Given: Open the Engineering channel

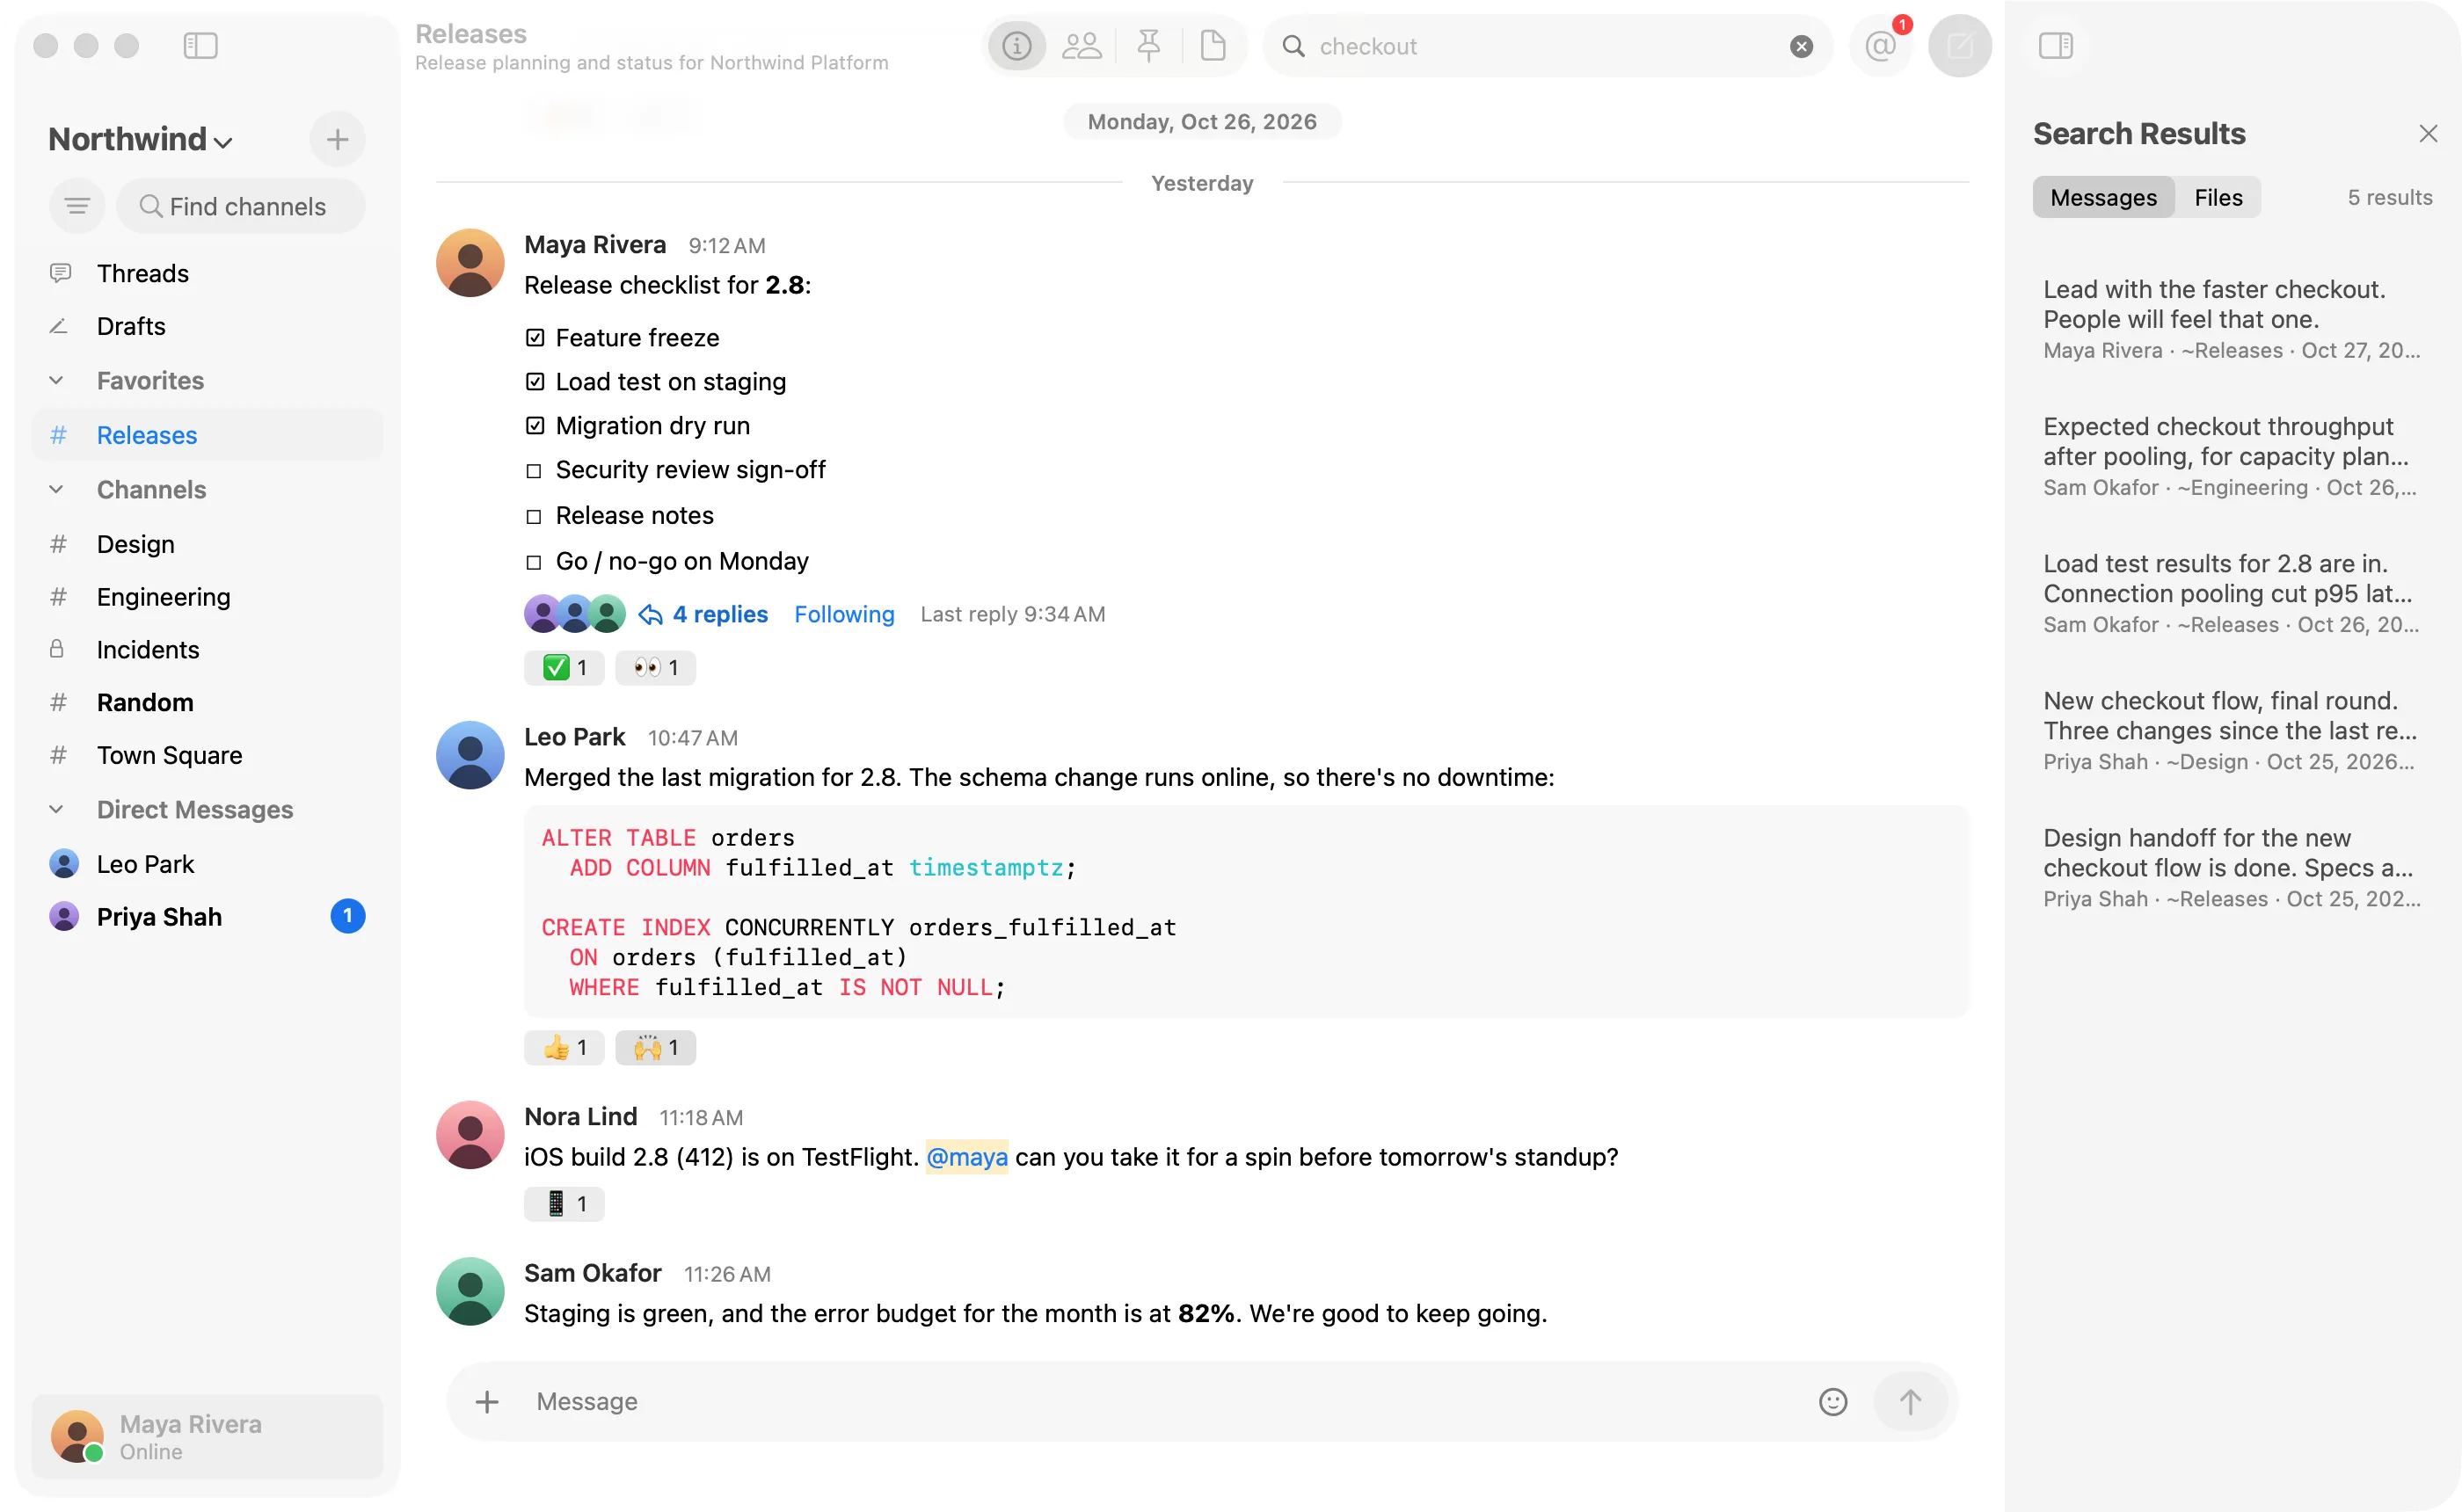Looking at the screenshot, I should (x=207, y=597).
